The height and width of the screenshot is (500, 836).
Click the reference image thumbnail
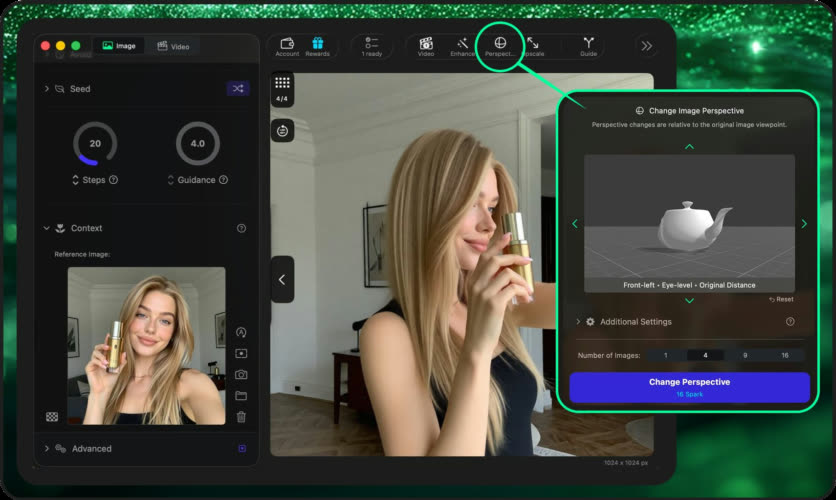pos(147,346)
